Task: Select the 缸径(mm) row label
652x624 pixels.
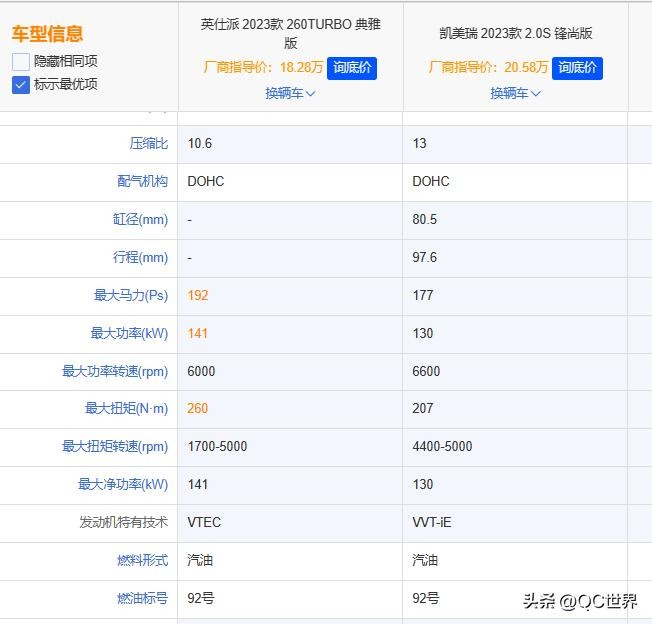Action: coord(140,220)
